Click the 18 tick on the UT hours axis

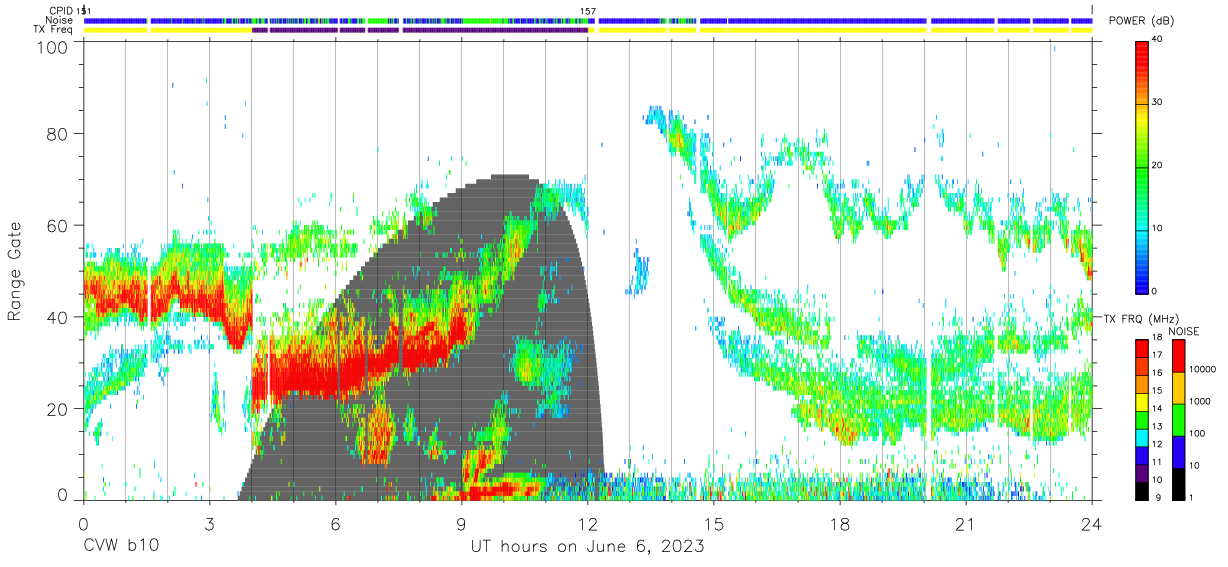click(839, 523)
